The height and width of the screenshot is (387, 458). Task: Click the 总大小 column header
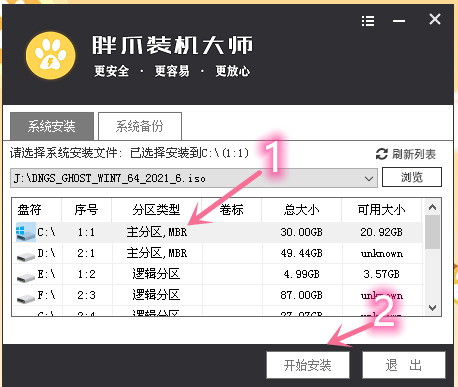pyautogui.click(x=301, y=210)
